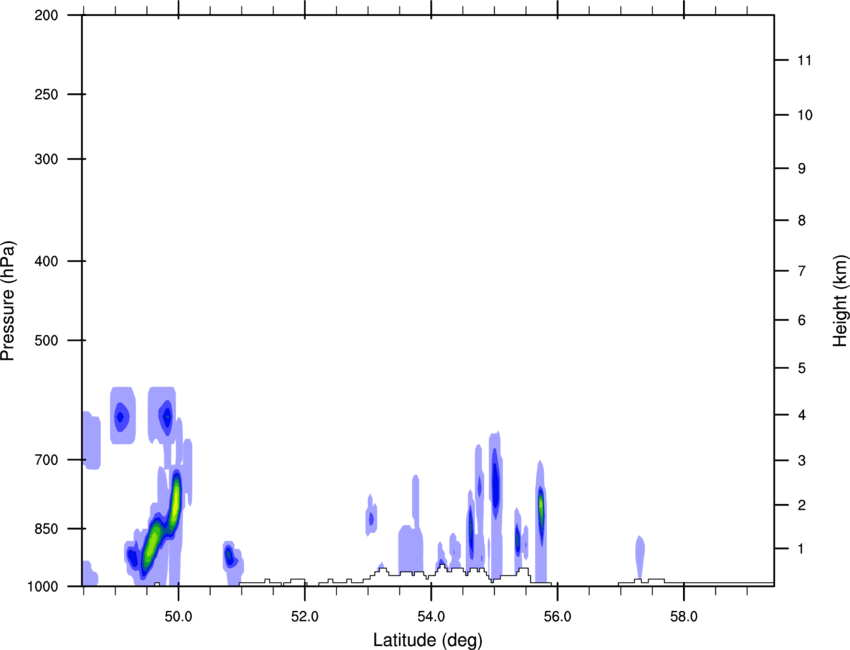850x650 pixels.
Task: Click the 1 km height label
Action: [x=801, y=549]
